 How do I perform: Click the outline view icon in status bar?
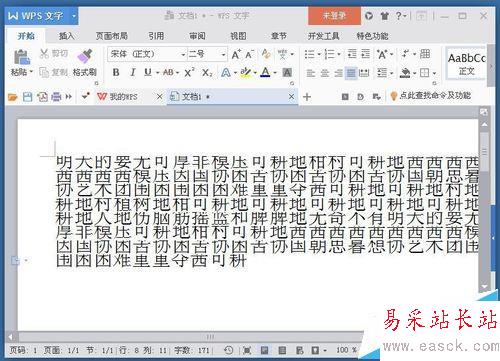(282, 350)
